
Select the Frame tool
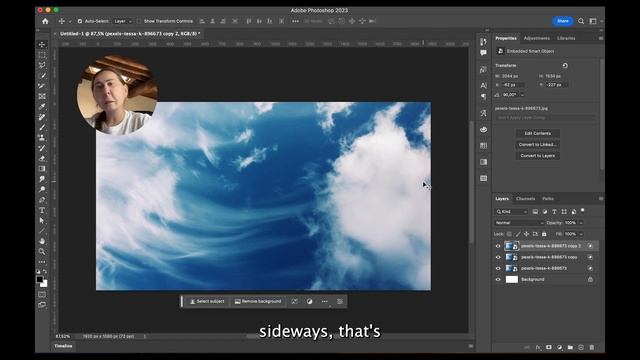[x=42, y=96]
